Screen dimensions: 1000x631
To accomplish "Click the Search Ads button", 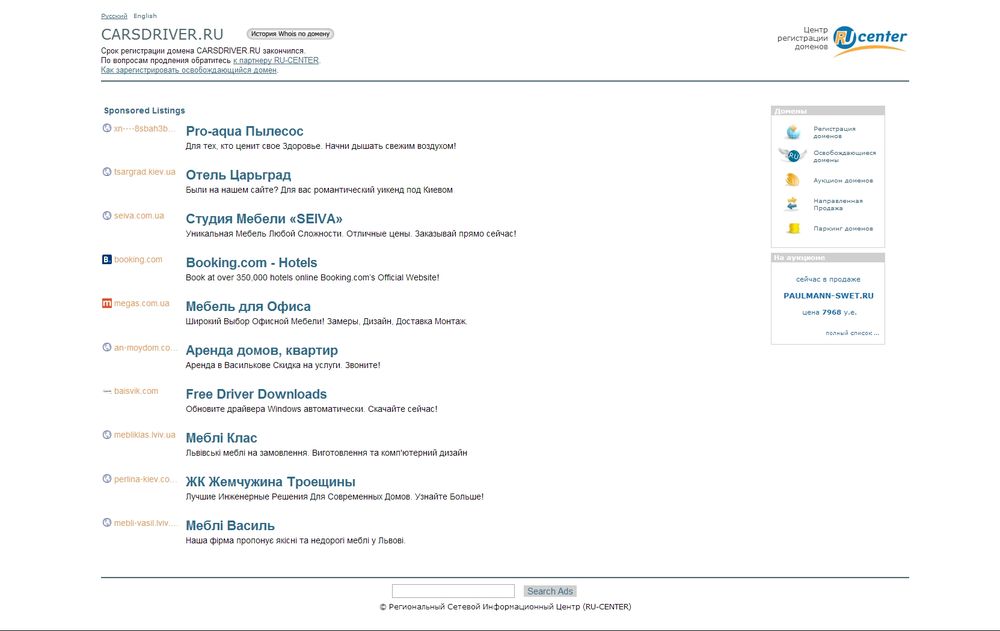I will coord(550,591).
